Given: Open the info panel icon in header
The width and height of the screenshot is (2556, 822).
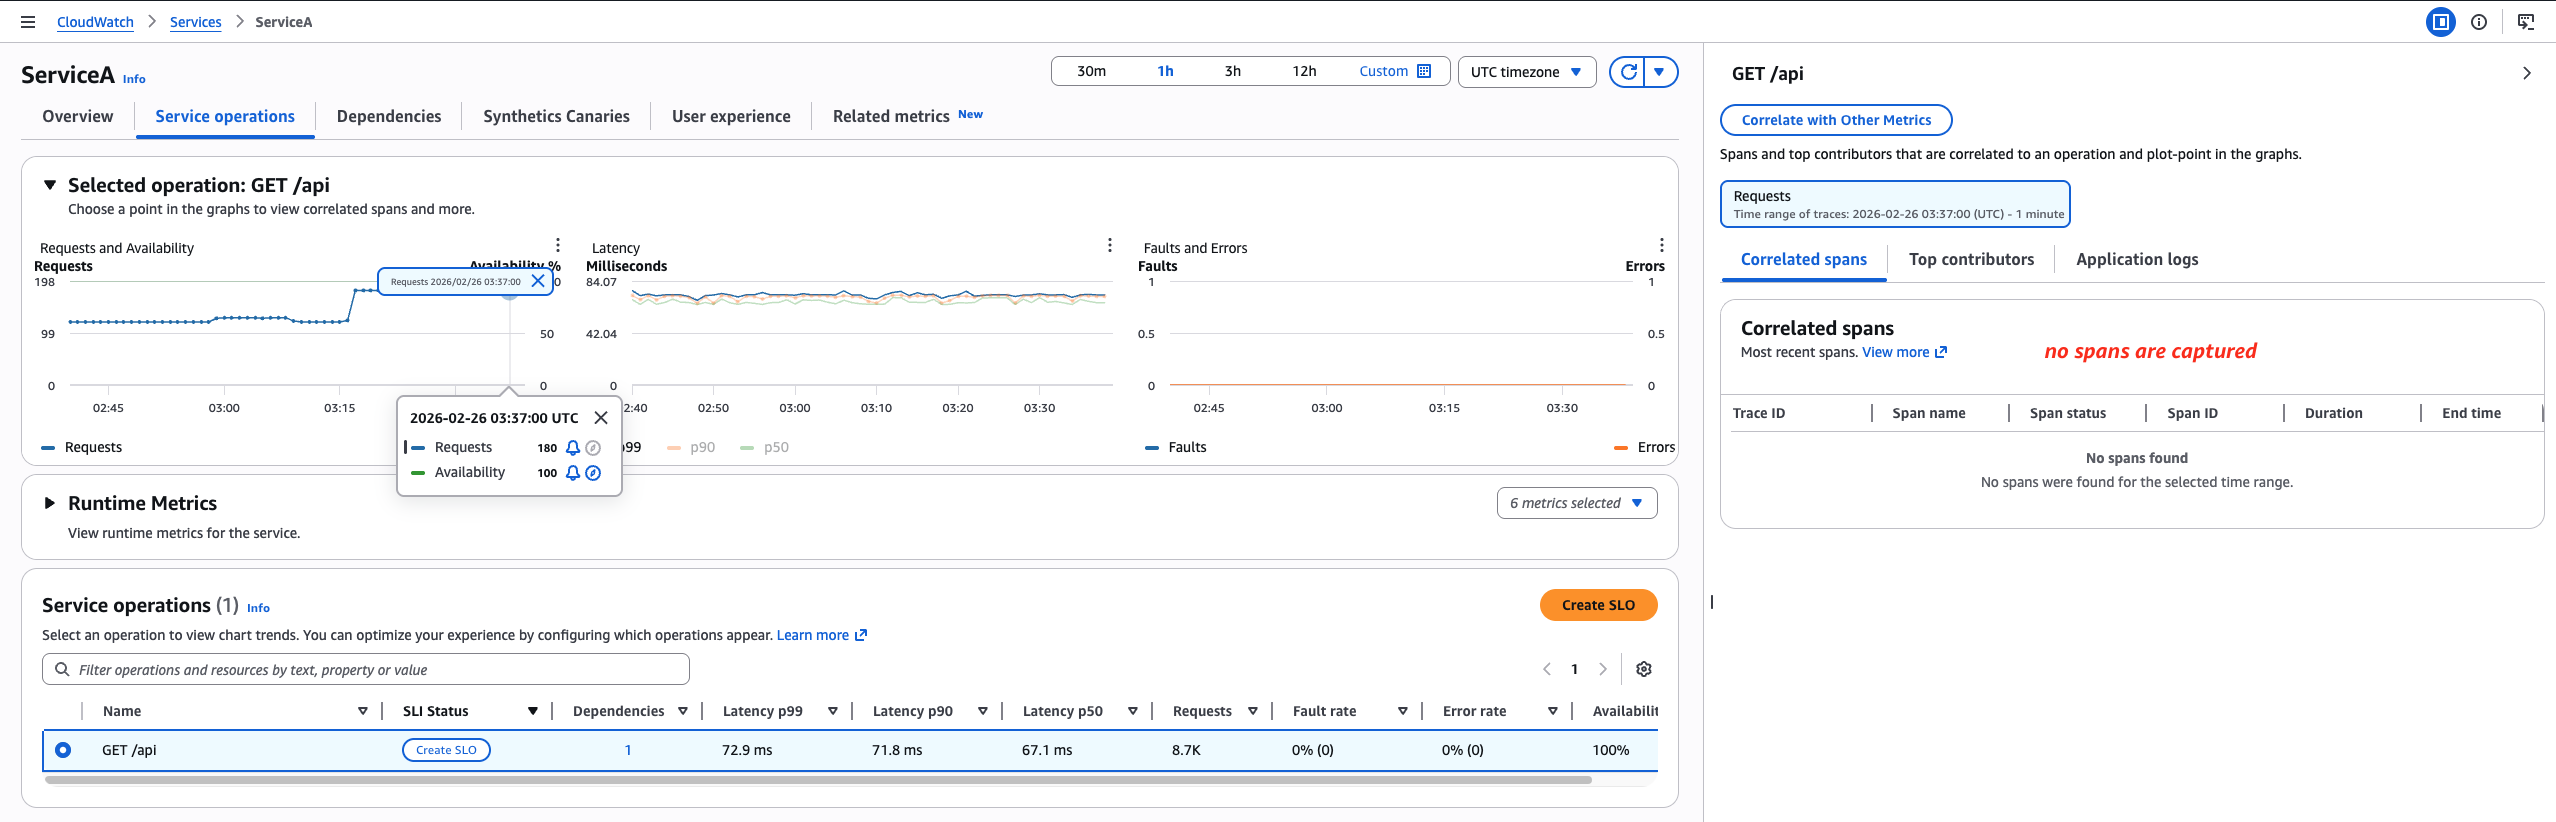Looking at the screenshot, I should coord(2479,22).
